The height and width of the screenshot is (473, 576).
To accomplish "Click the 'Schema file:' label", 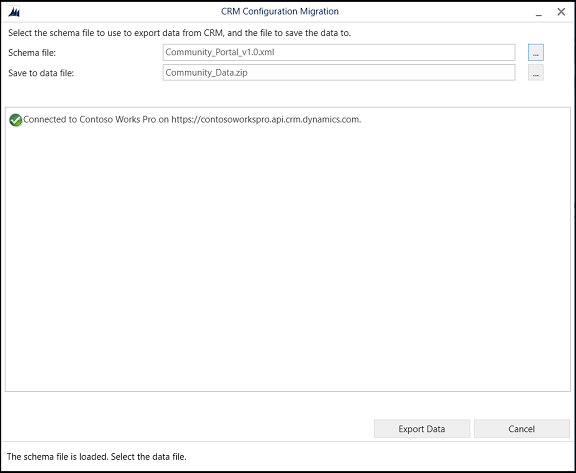I will pyautogui.click(x=32, y=53).
